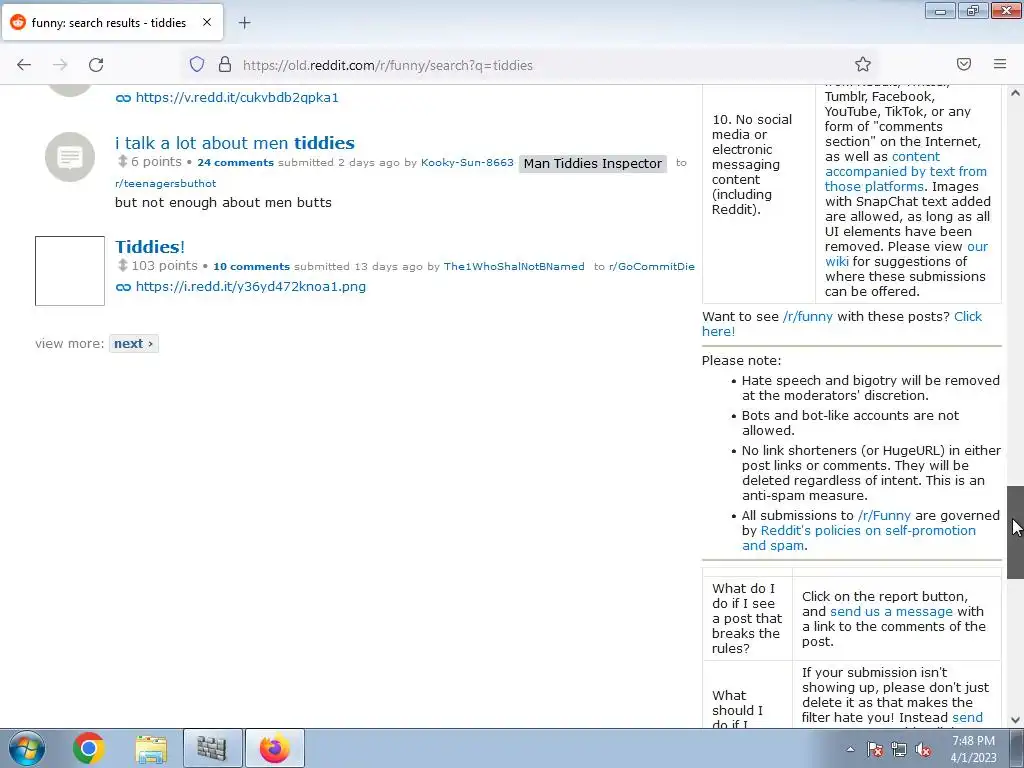Switch to Firefox in the taskbar
Screen dimensions: 1024x768
coord(274,748)
